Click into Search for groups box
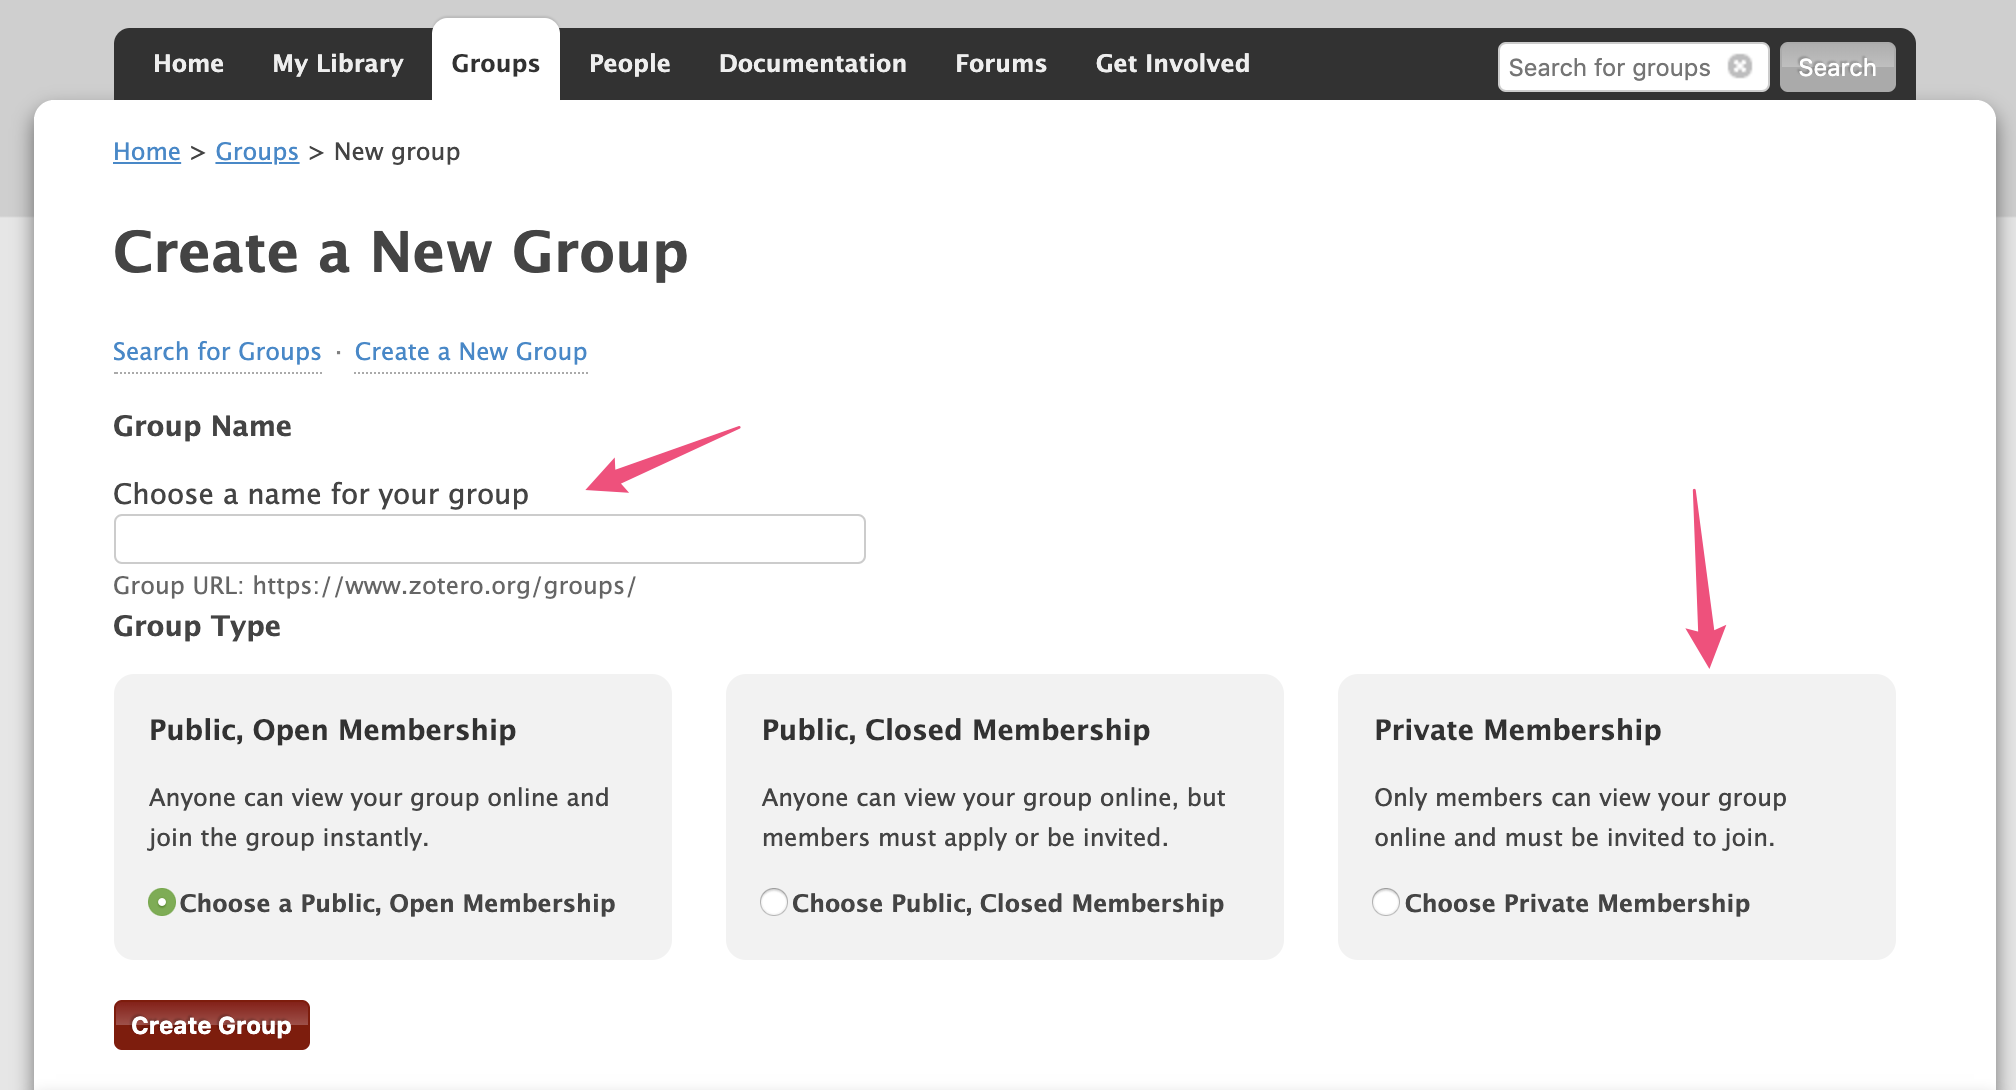The width and height of the screenshot is (2016, 1090). pos(1610,67)
